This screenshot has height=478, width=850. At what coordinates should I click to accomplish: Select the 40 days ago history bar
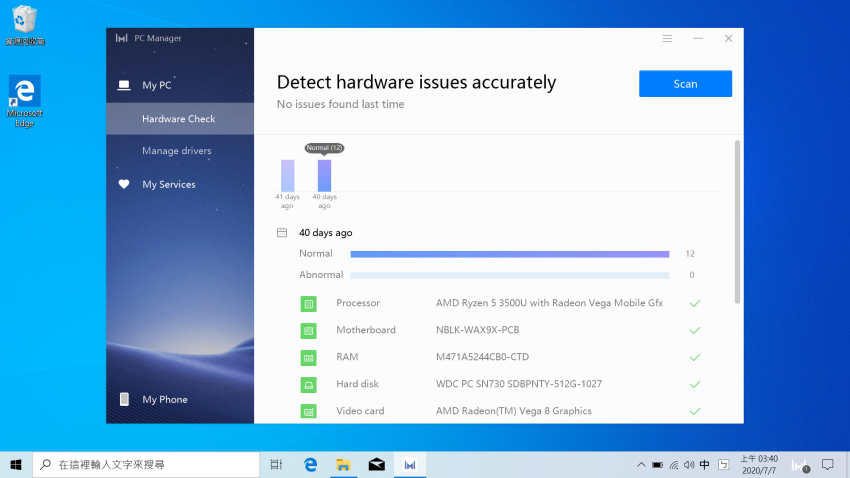(324, 175)
